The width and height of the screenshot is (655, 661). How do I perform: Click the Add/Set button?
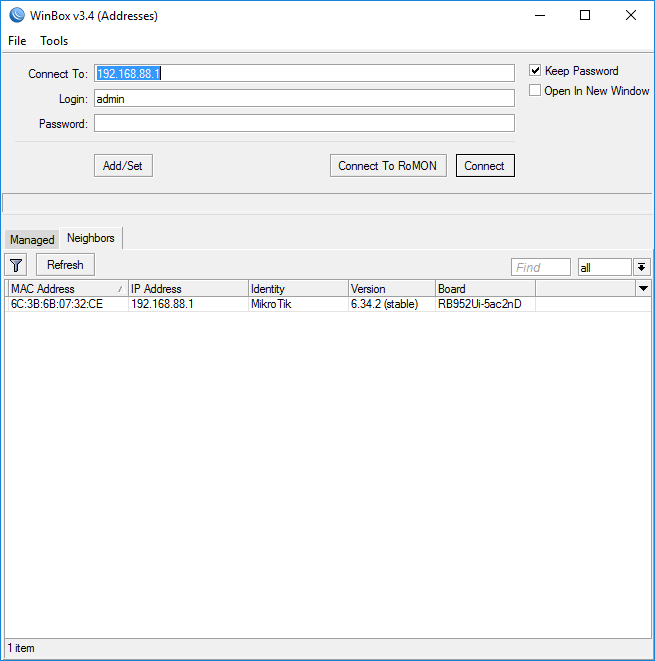click(123, 166)
